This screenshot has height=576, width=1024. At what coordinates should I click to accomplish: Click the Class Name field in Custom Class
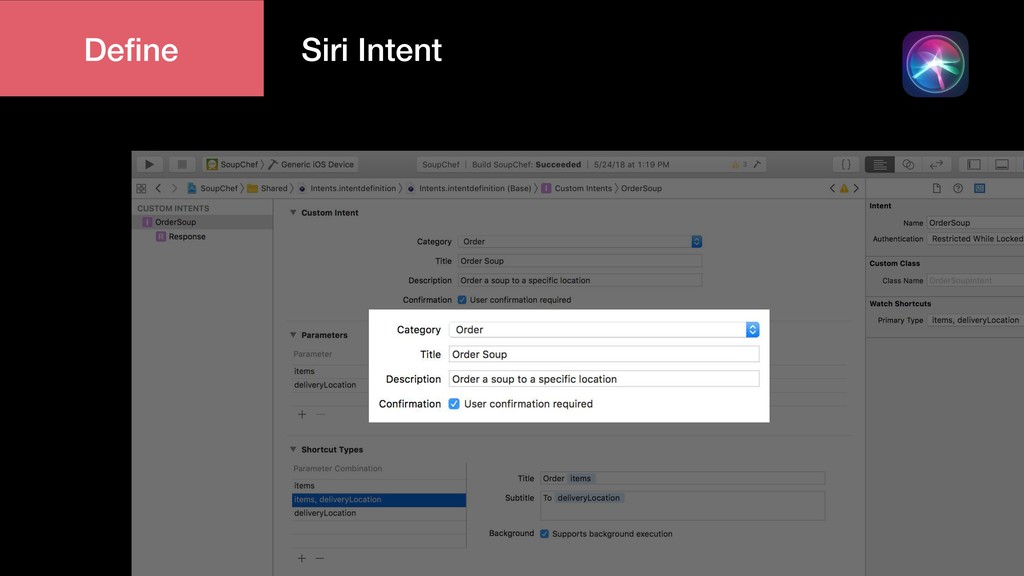pos(975,281)
